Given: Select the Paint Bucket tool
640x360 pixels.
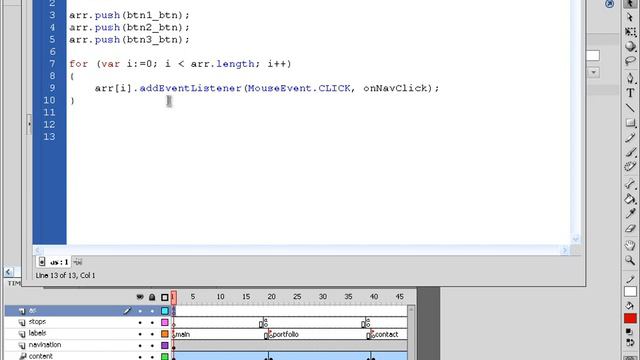Looking at the screenshot, I should 630,199.
